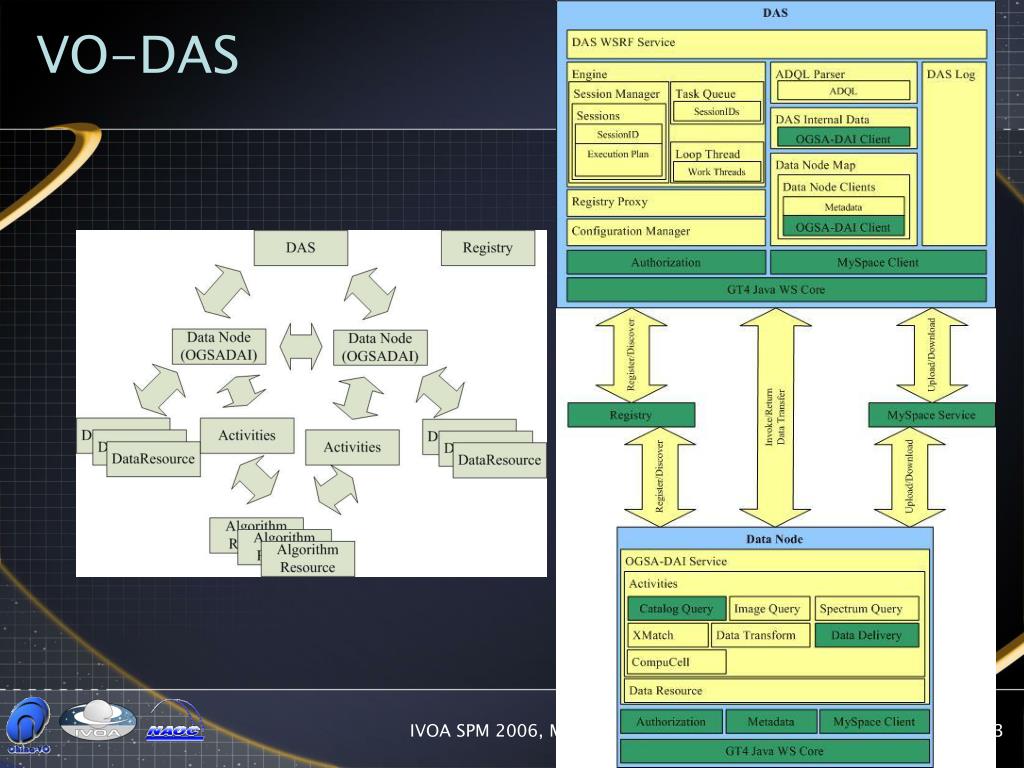The height and width of the screenshot is (768, 1024).
Task: Select Metadata inside Data Node Clients
Action: coord(843,206)
